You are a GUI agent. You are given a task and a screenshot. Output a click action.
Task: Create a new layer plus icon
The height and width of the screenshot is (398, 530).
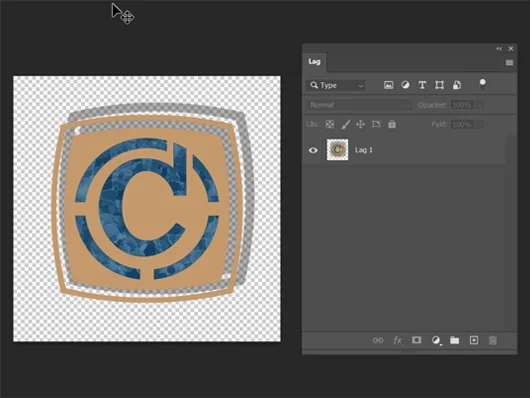(474, 340)
